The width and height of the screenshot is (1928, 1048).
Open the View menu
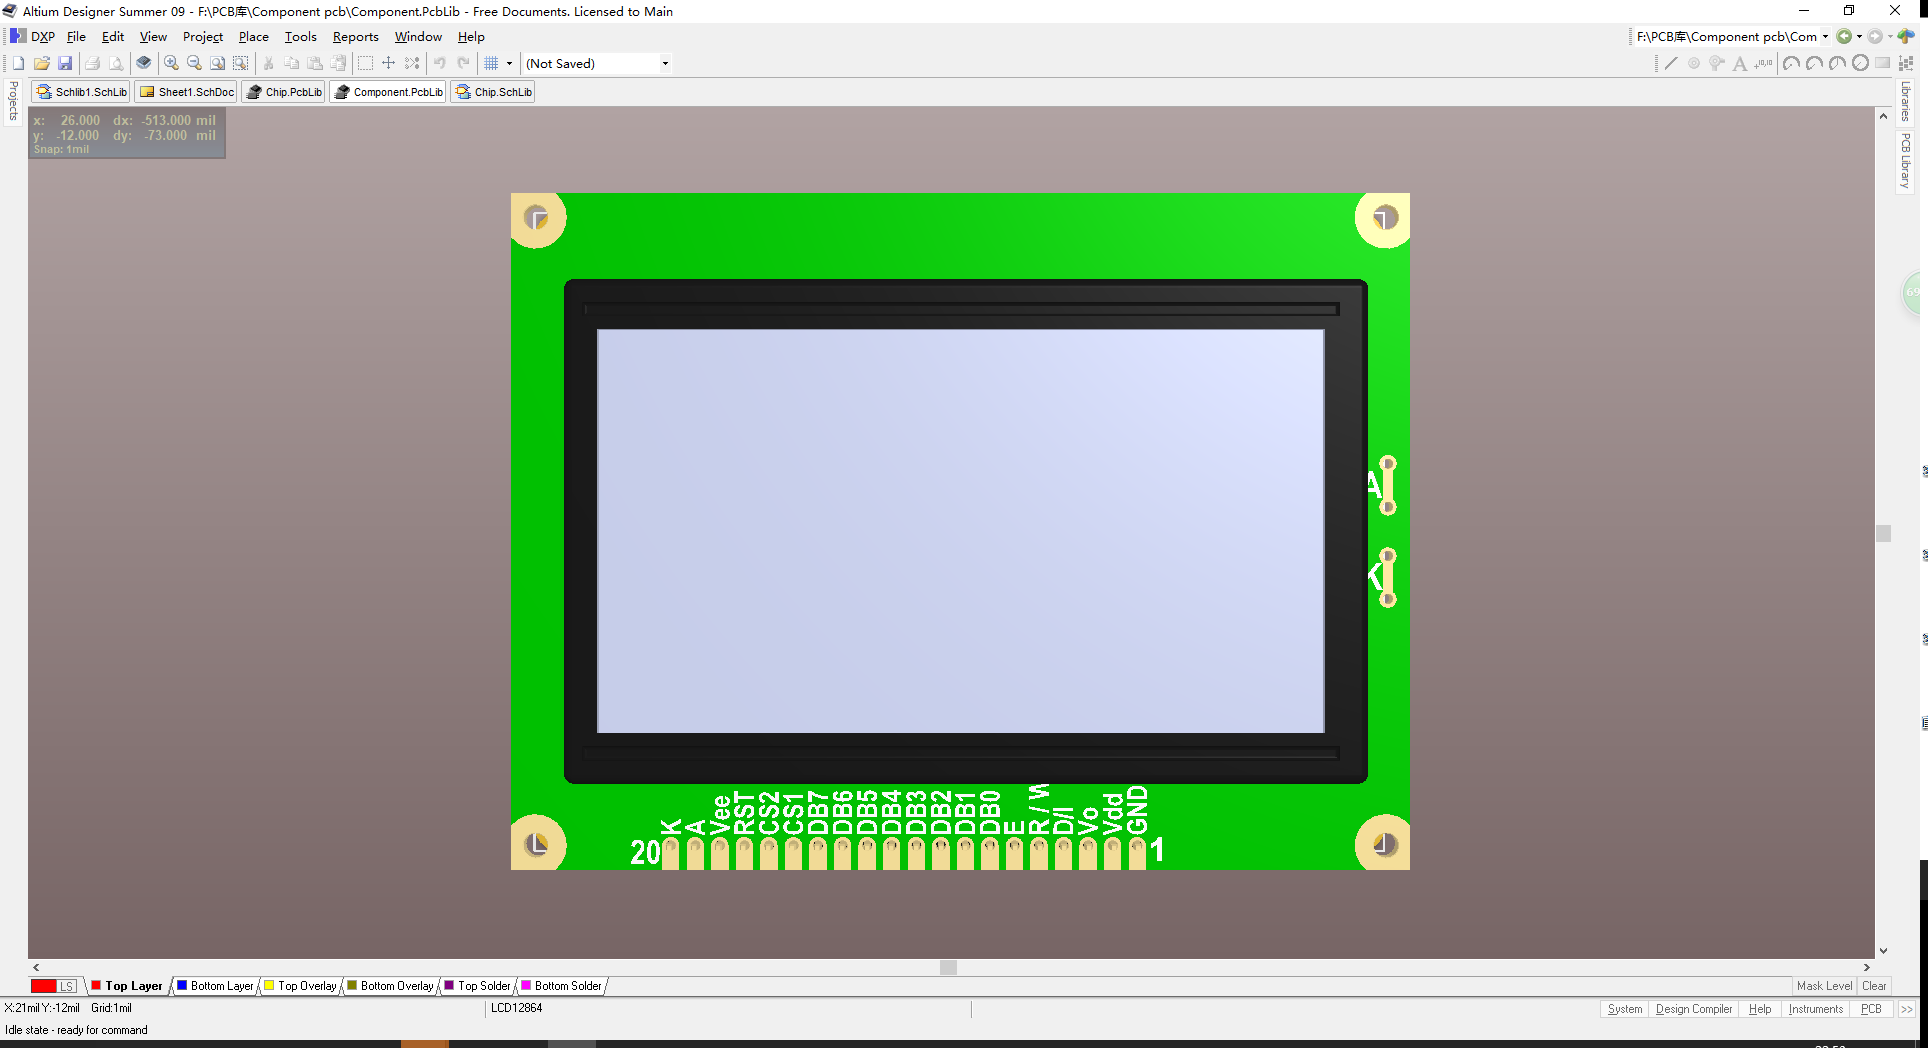[153, 37]
